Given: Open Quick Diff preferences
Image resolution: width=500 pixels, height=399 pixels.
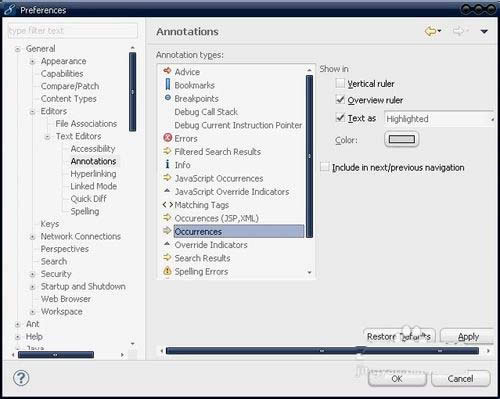Looking at the screenshot, I should point(88,199).
